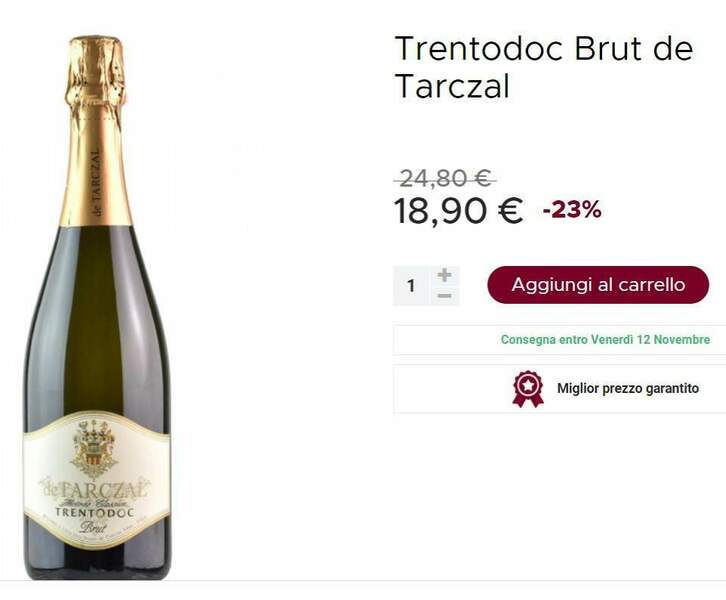
Task: Click the 18,90 € current price
Action: [458, 211]
